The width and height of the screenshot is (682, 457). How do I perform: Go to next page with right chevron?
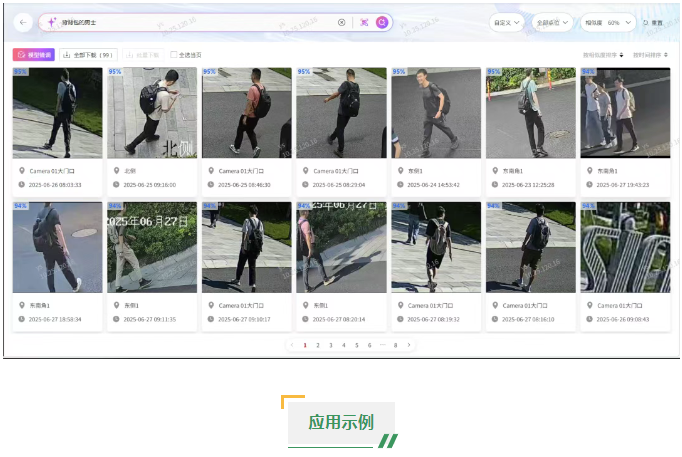point(408,345)
